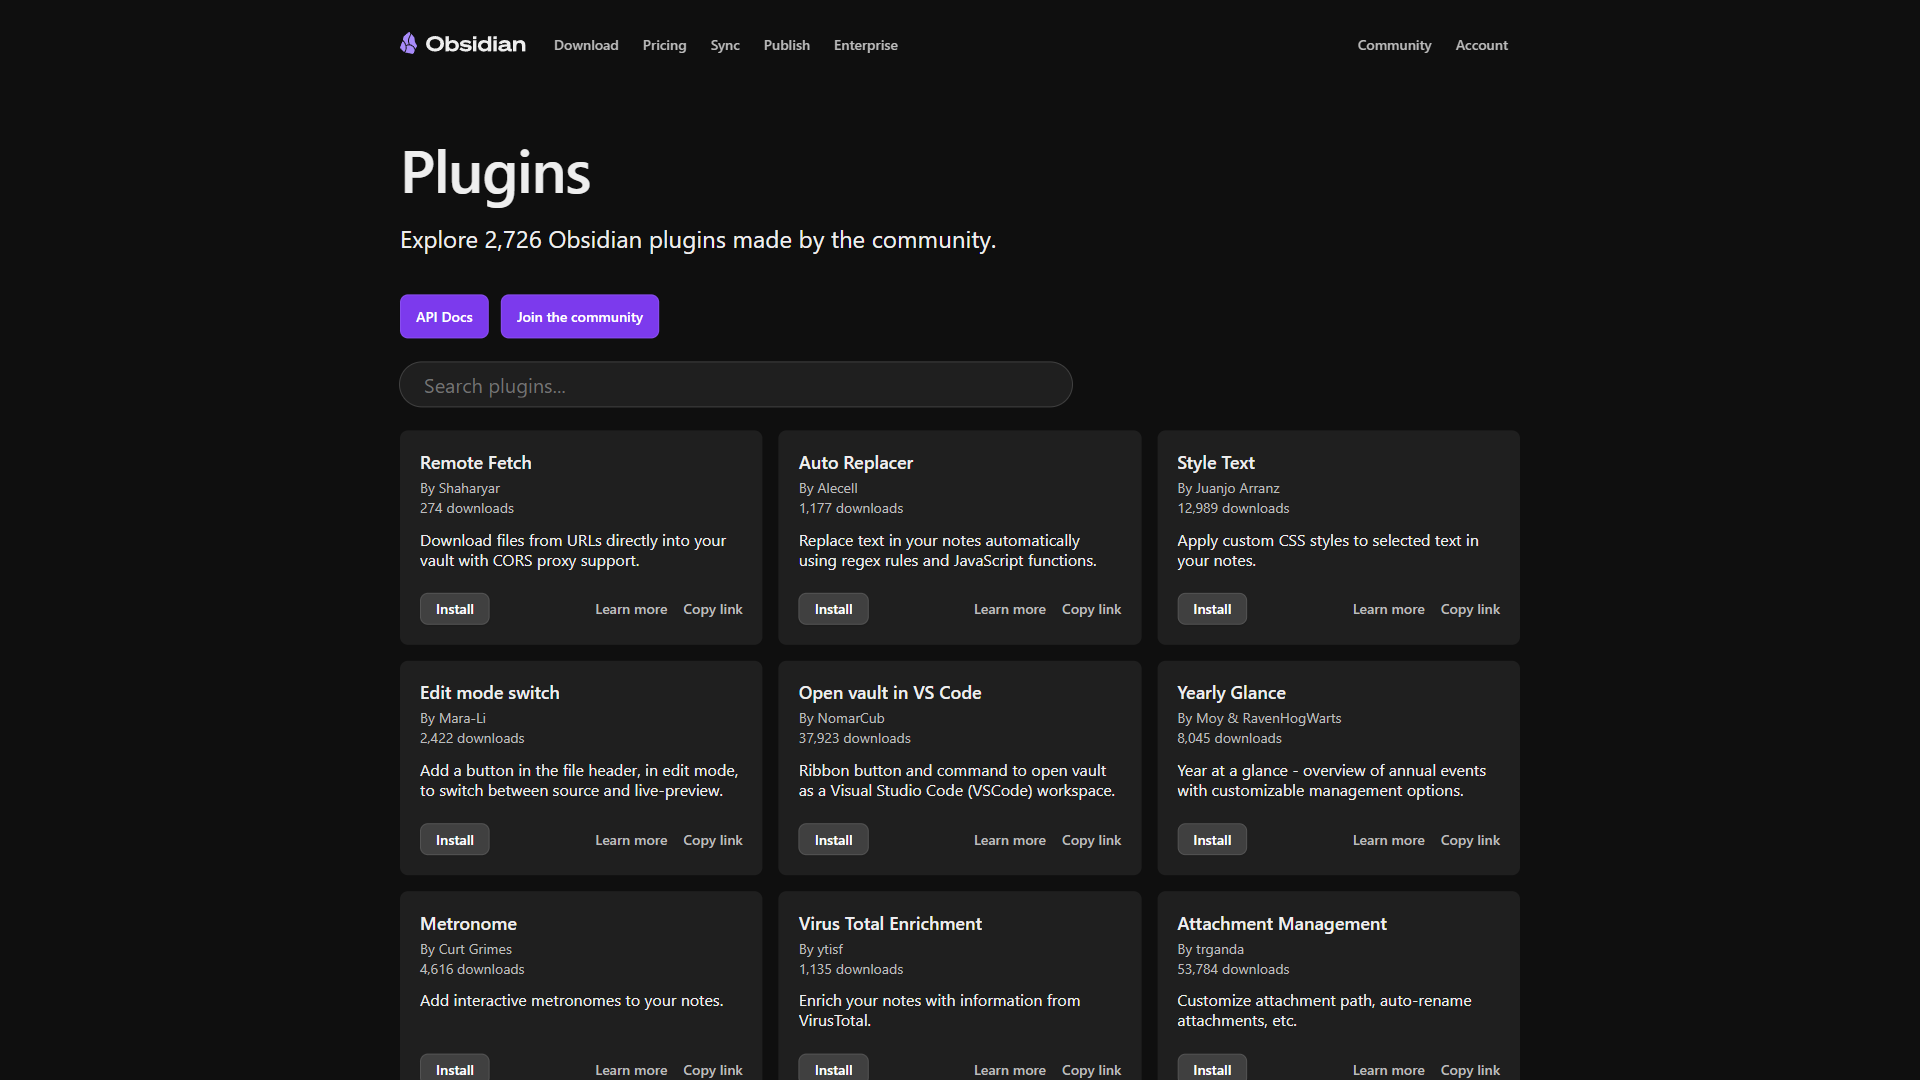This screenshot has width=1920, height=1080.
Task: Click author text By Shaharyar
Action: pyautogui.click(x=460, y=488)
